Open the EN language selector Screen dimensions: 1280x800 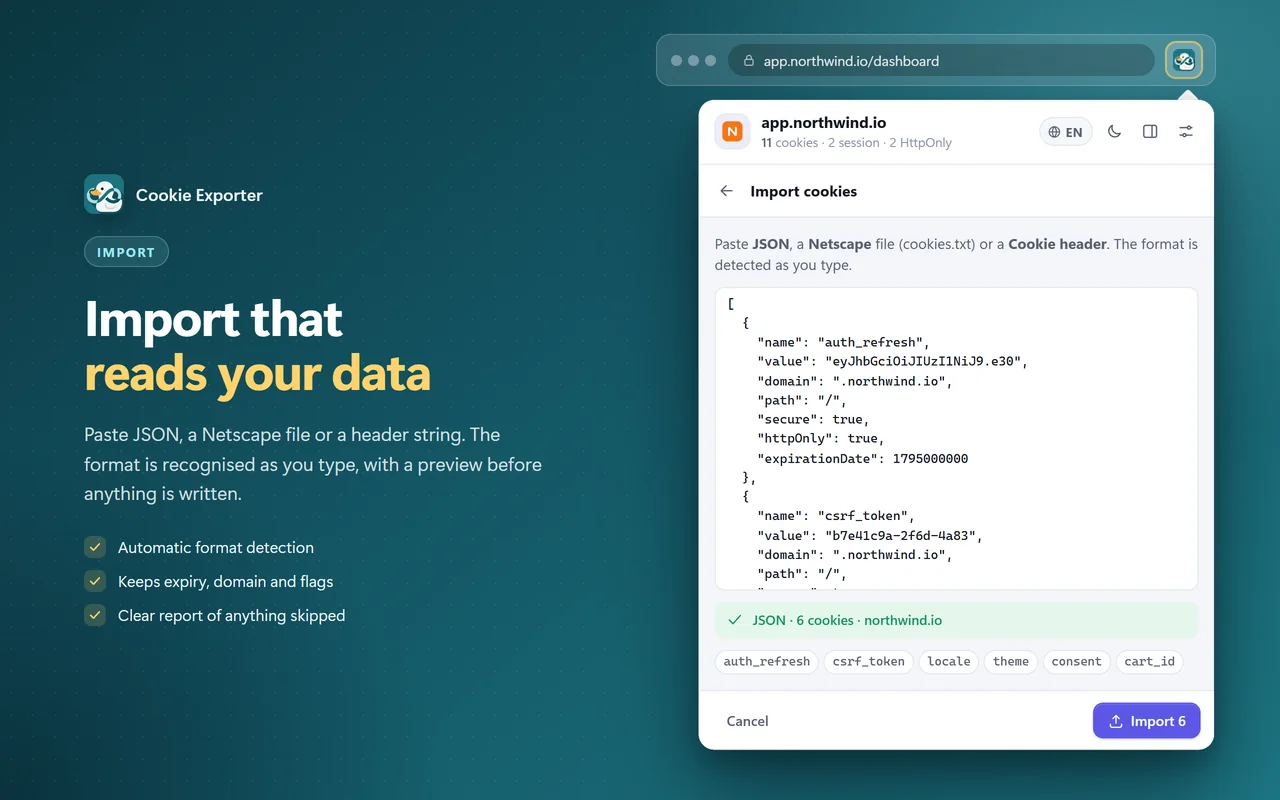(1066, 132)
